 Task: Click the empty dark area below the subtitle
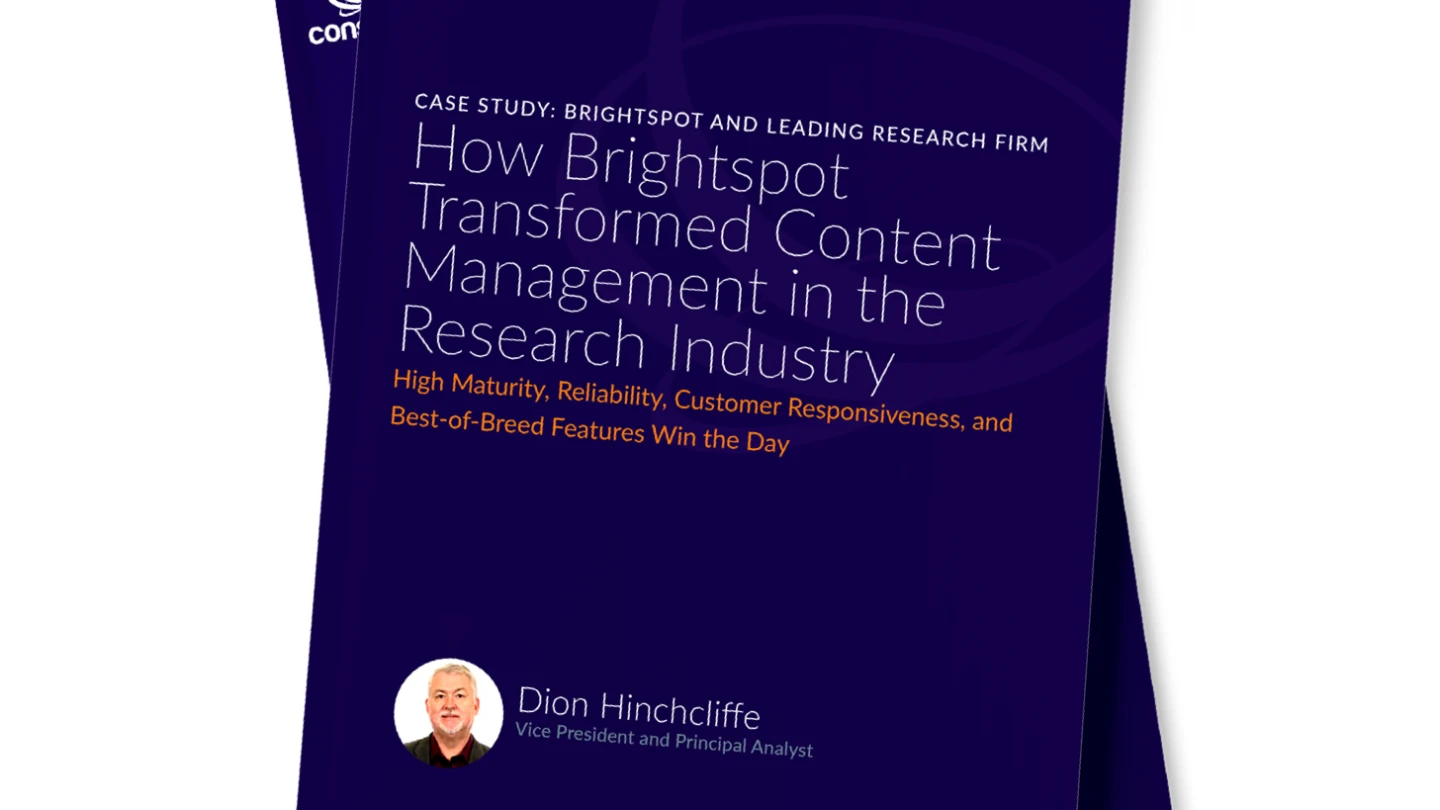pyautogui.click(x=700, y=560)
